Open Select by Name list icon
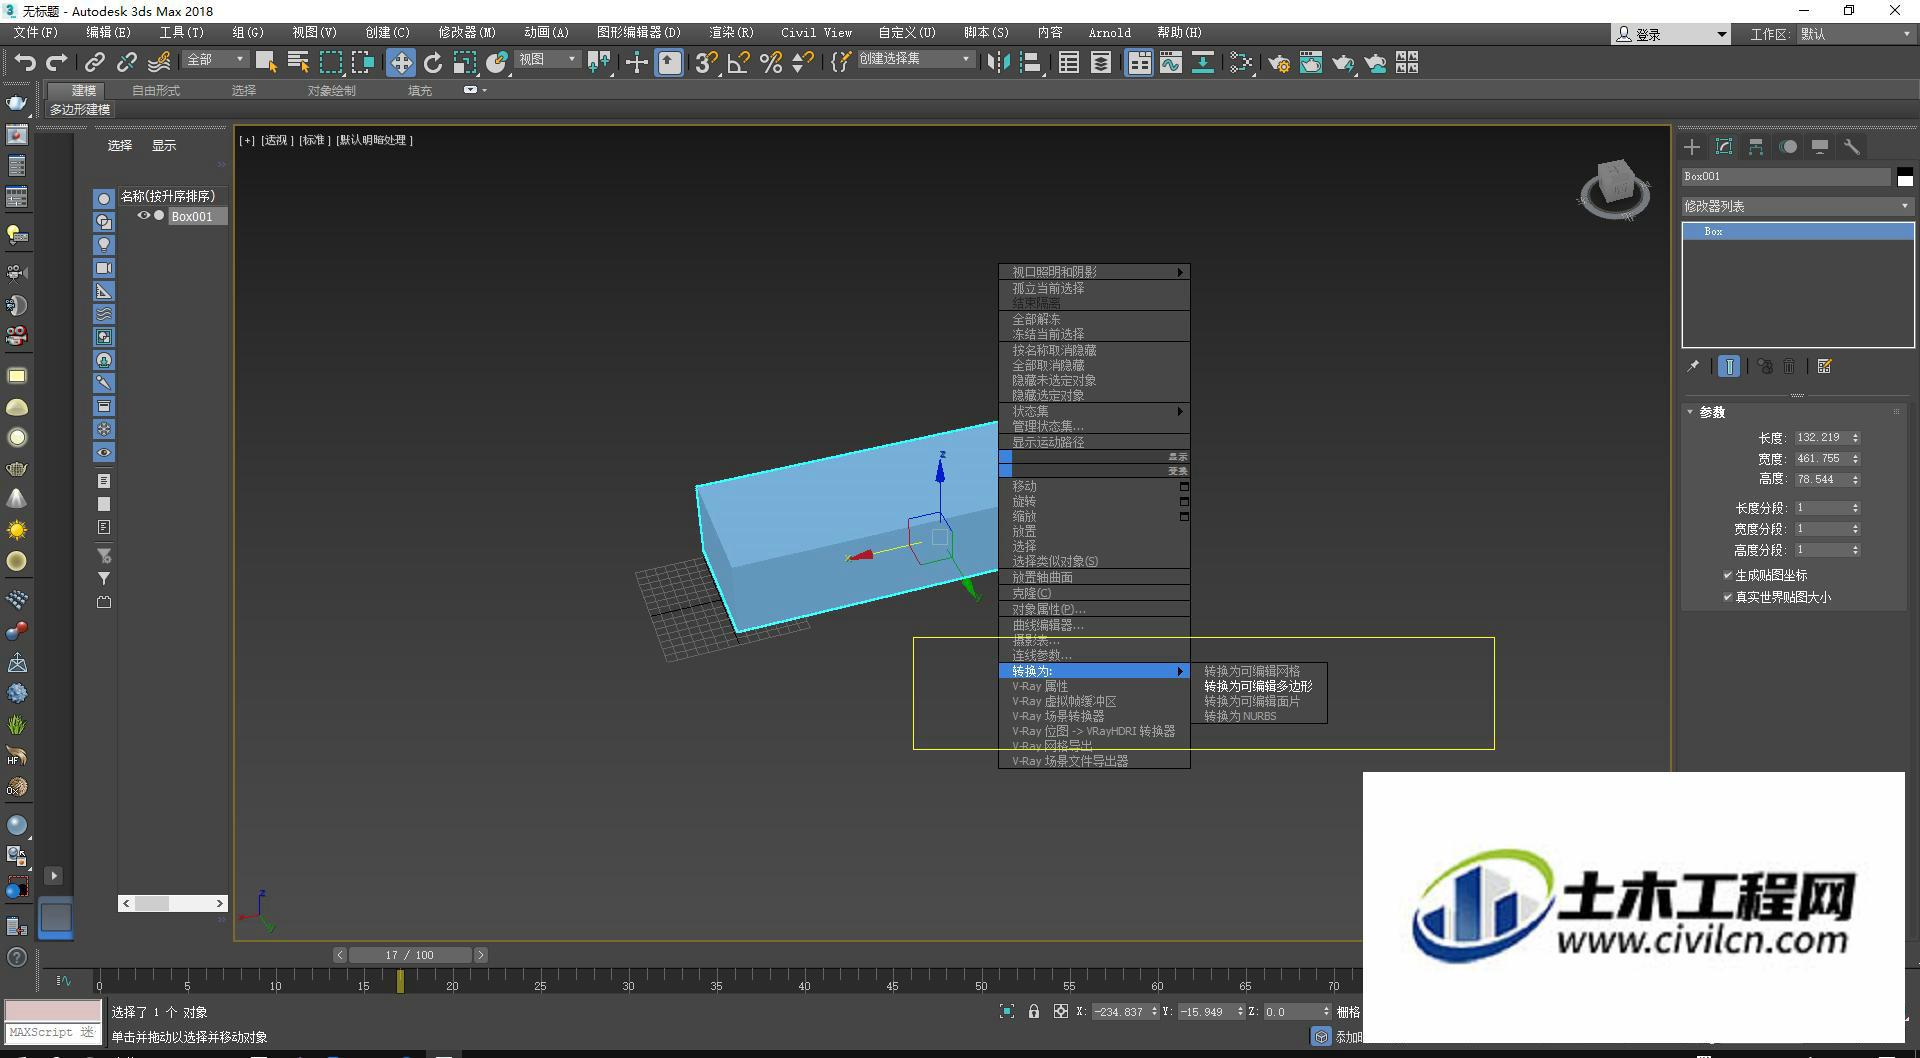1920x1058 pixels. (x=298, y=62)
